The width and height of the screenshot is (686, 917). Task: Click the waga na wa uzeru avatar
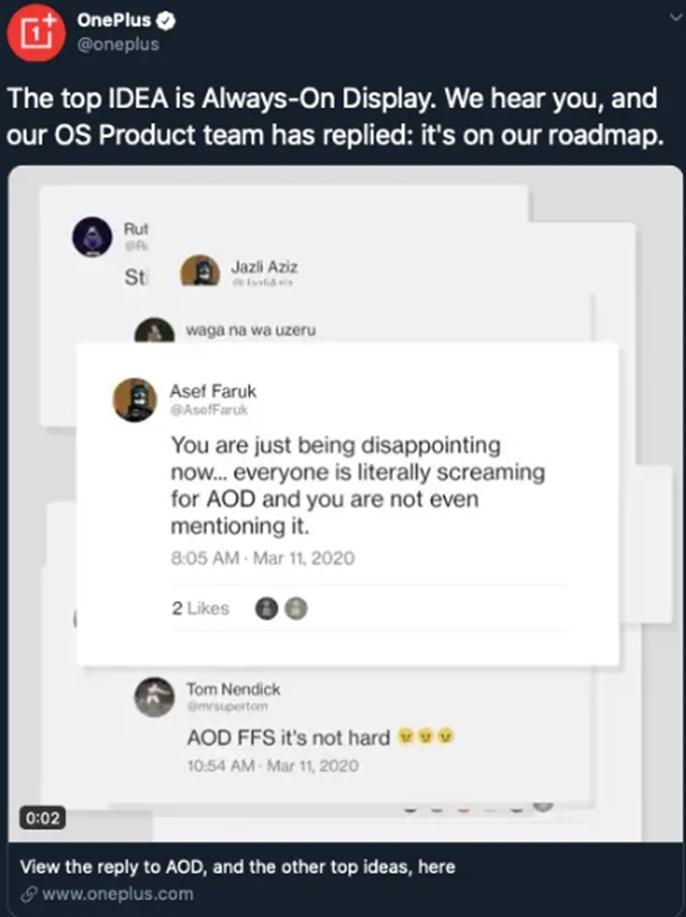[154, 331]
